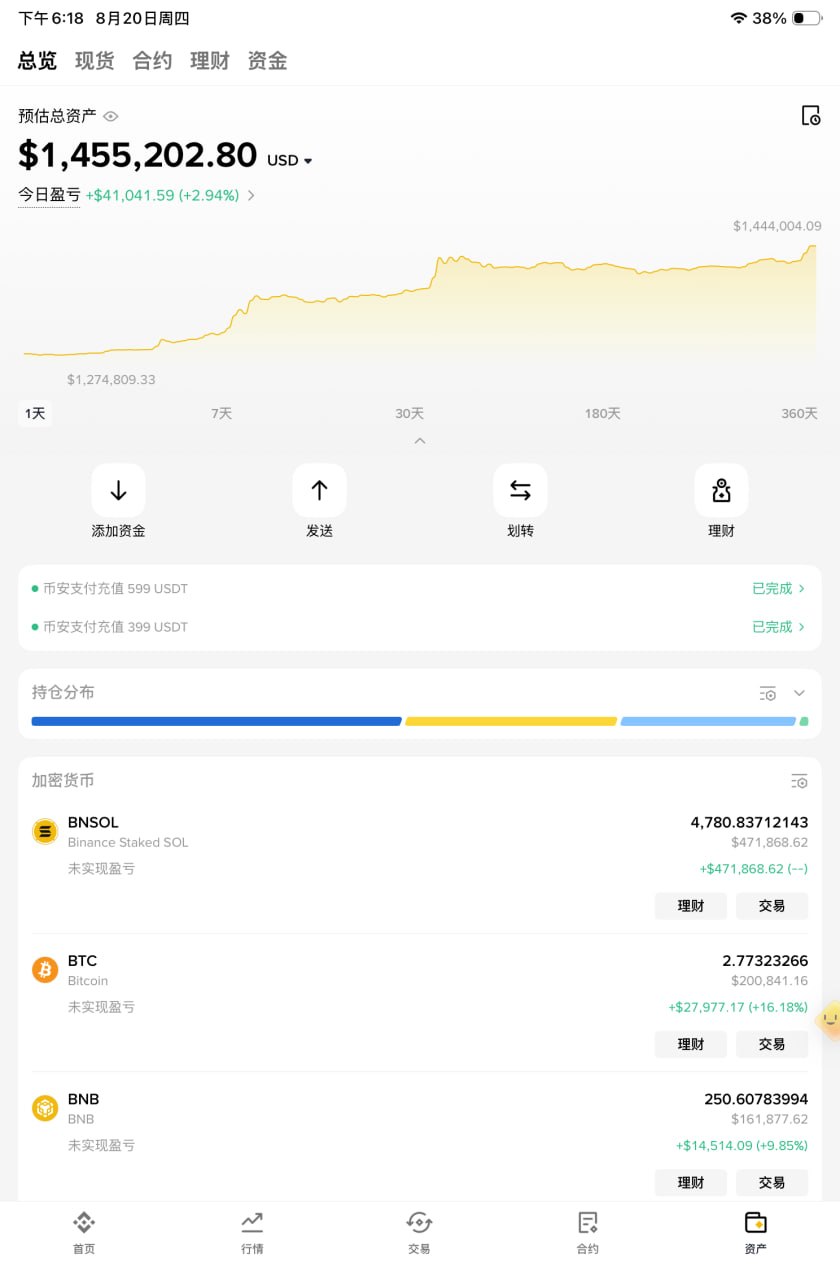
Task: Open today's PnL details chevron
Action: [x=251, y=196]
